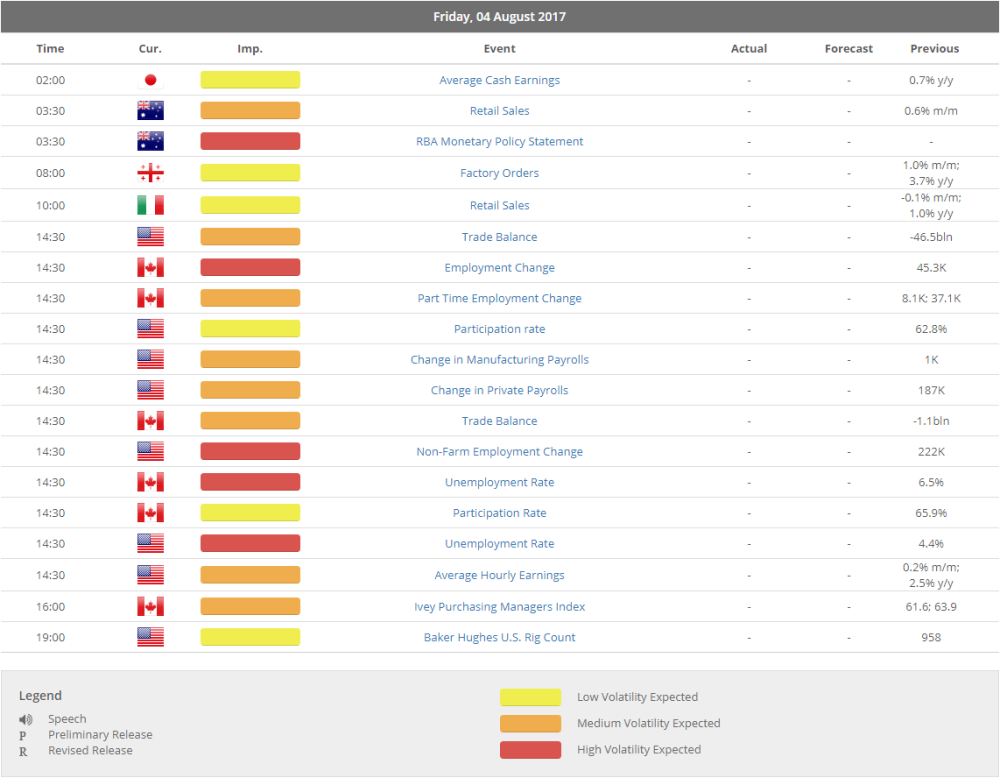
Task: Click the red importance bar for RBA statement
Action: point(250,141)
